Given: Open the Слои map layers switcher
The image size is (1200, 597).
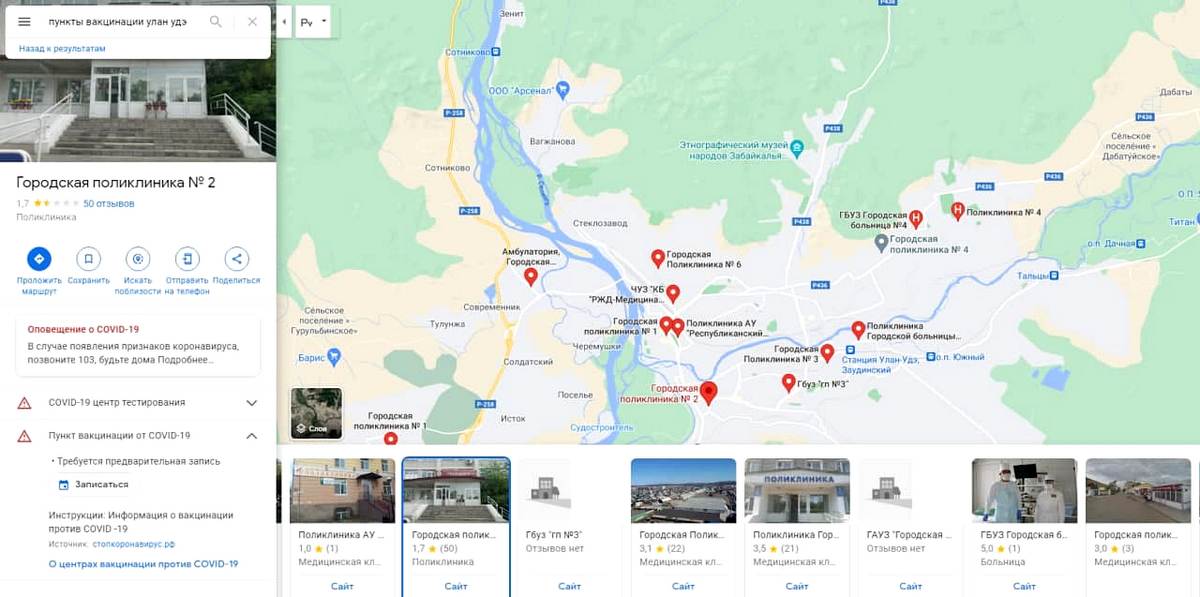Looking at the screenshot, I should click(316, 413).
